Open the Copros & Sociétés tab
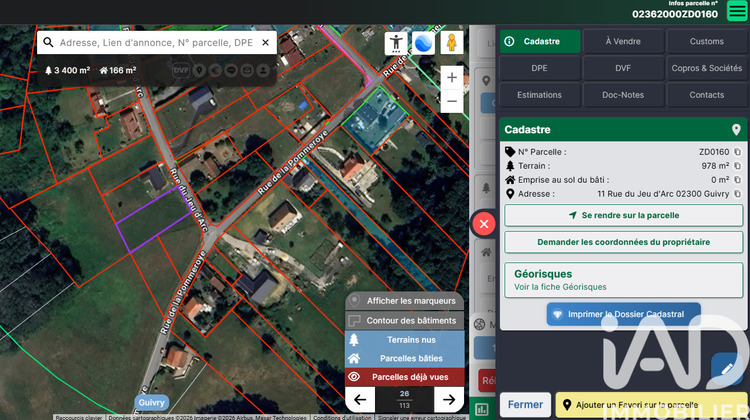 click(x=706, y=68)
